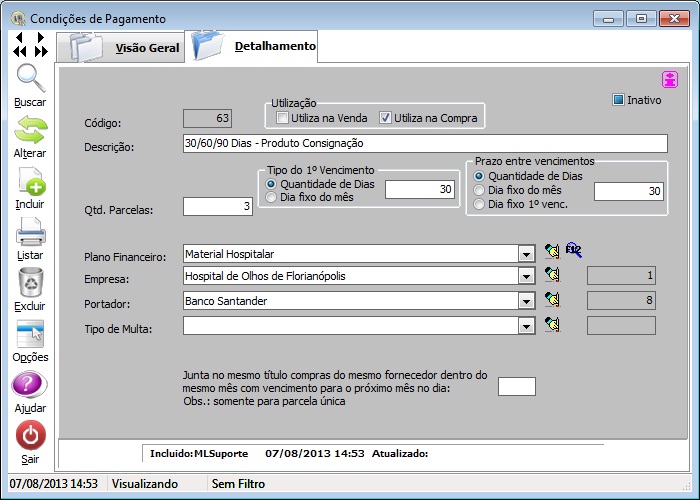Click the Alterar green arrows icon
This screenshot has width=700, height=500.
[x=30, y=130]
